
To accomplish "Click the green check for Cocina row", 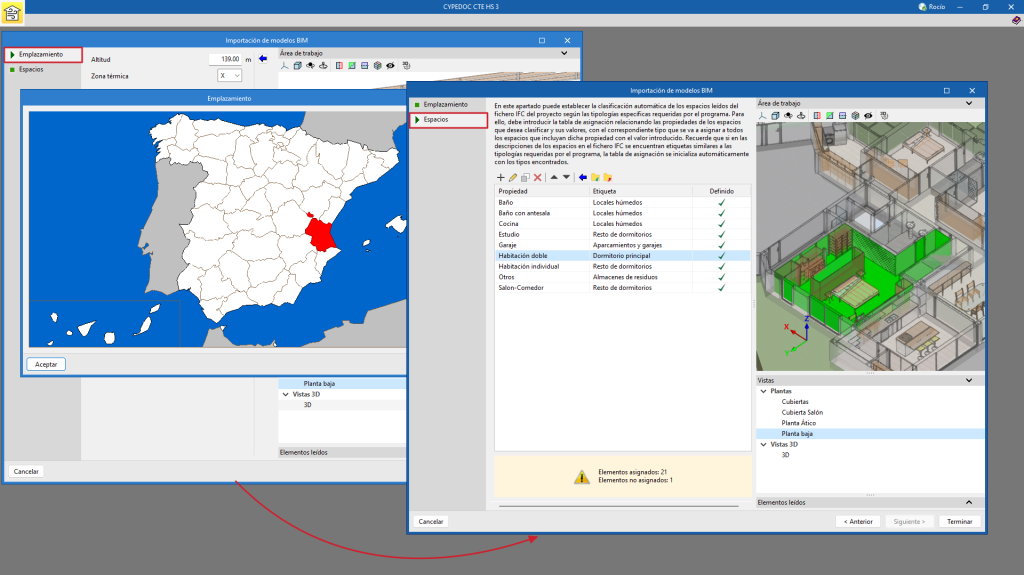I will pyautogui.click(x=721, y=224).
